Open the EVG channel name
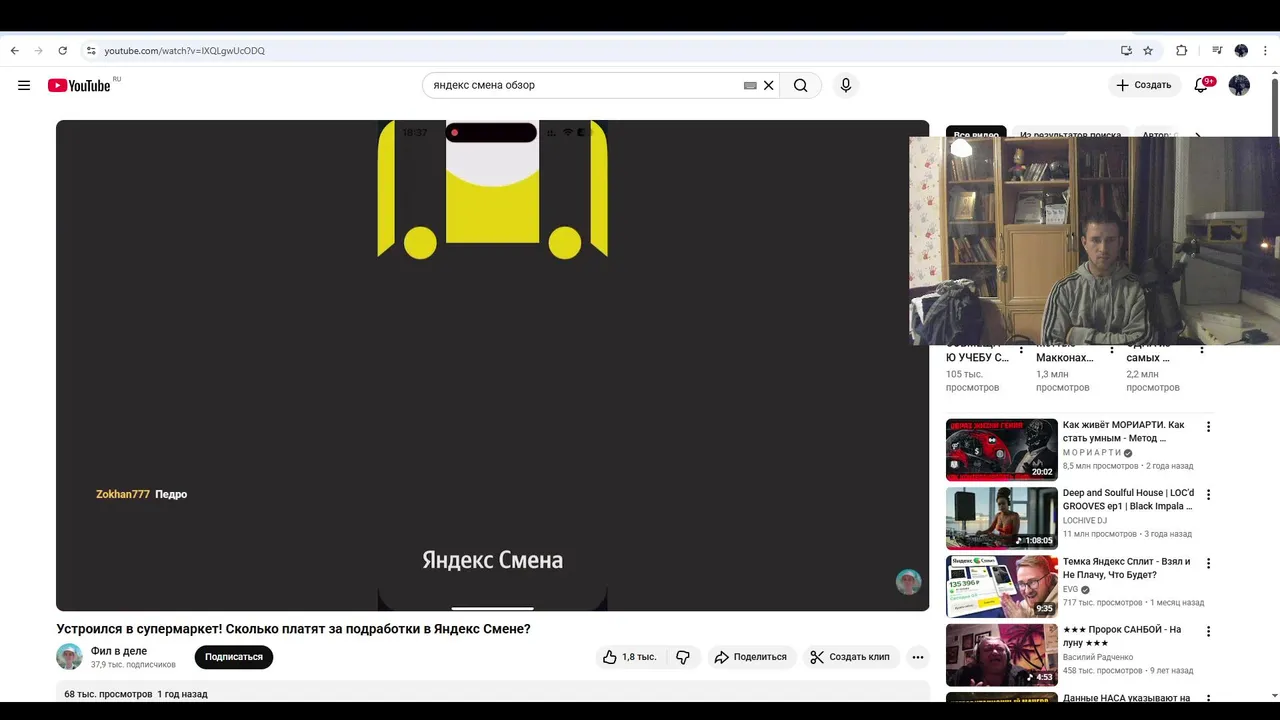The height and width of the screenshot is (720, 1280). pyautogui.click(x=1071, y=590)
